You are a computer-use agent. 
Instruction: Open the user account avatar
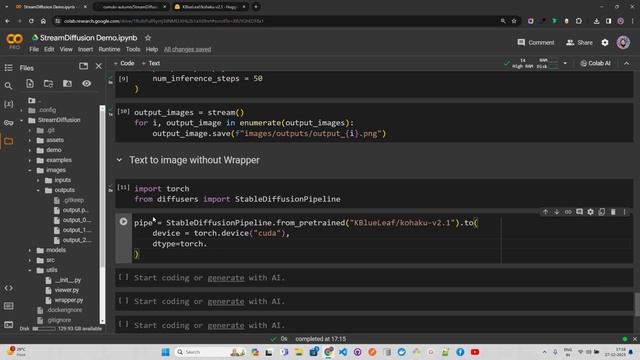pyautogui.click(x=623, y=42)
